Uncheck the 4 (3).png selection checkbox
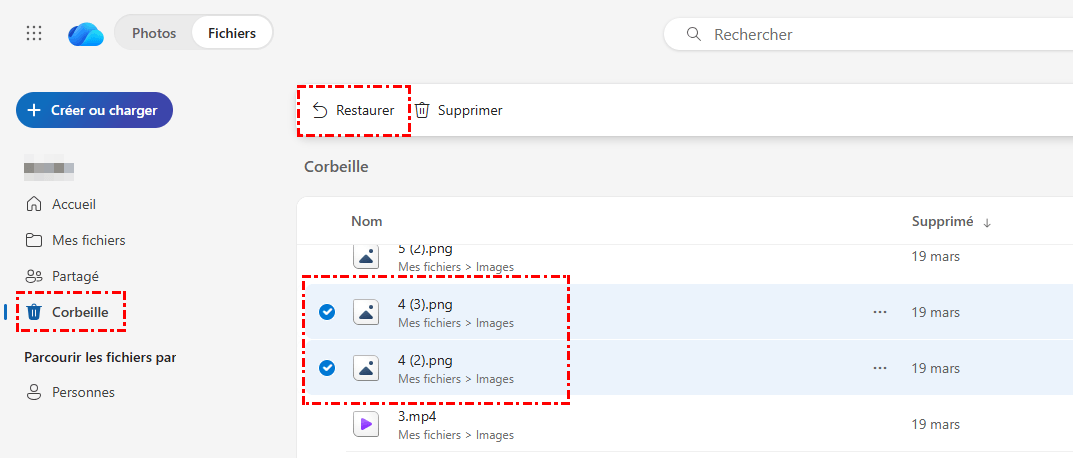The image size is (1073, 458). click(x=326, y=312)
